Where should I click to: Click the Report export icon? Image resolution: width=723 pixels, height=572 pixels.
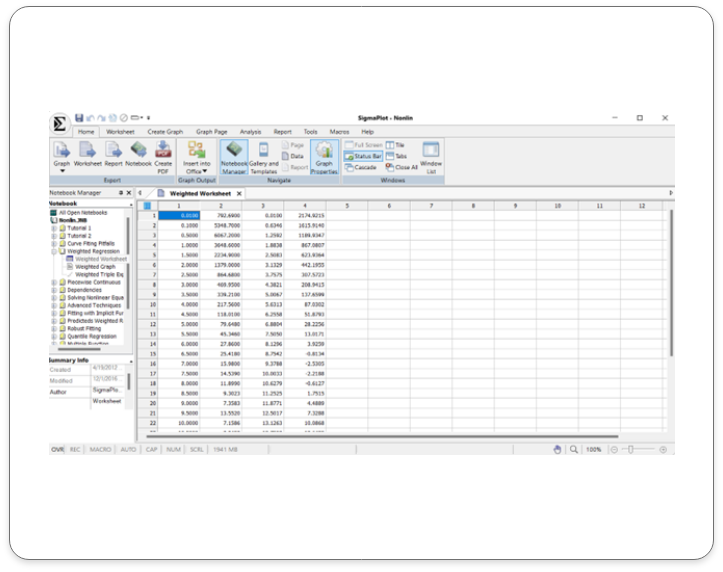point(113,154)
